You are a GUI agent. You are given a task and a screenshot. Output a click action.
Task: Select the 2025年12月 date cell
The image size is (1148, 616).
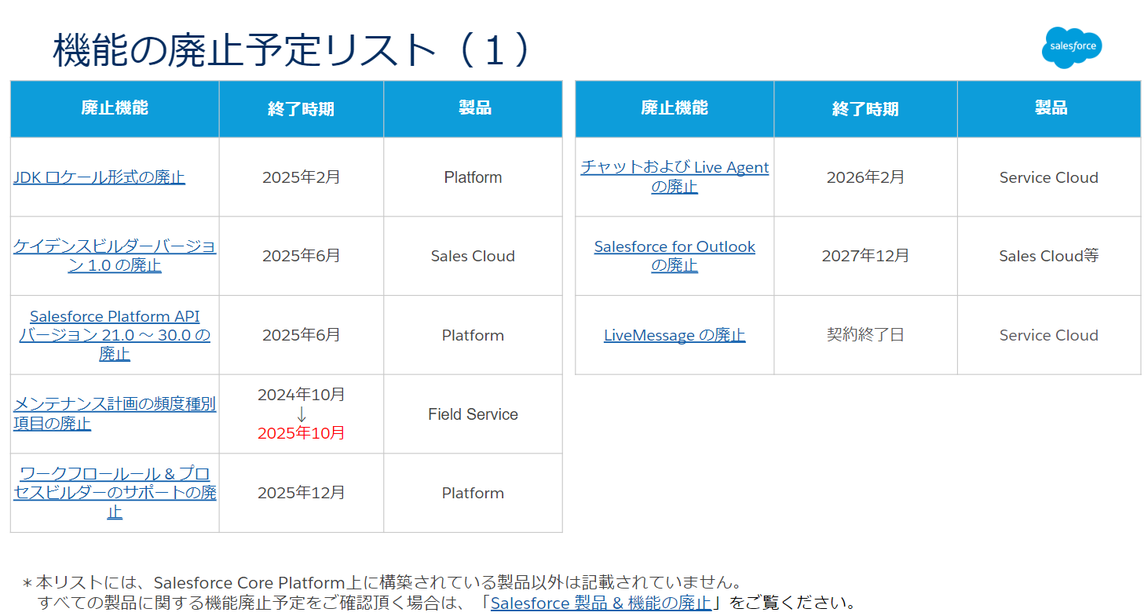301,493
